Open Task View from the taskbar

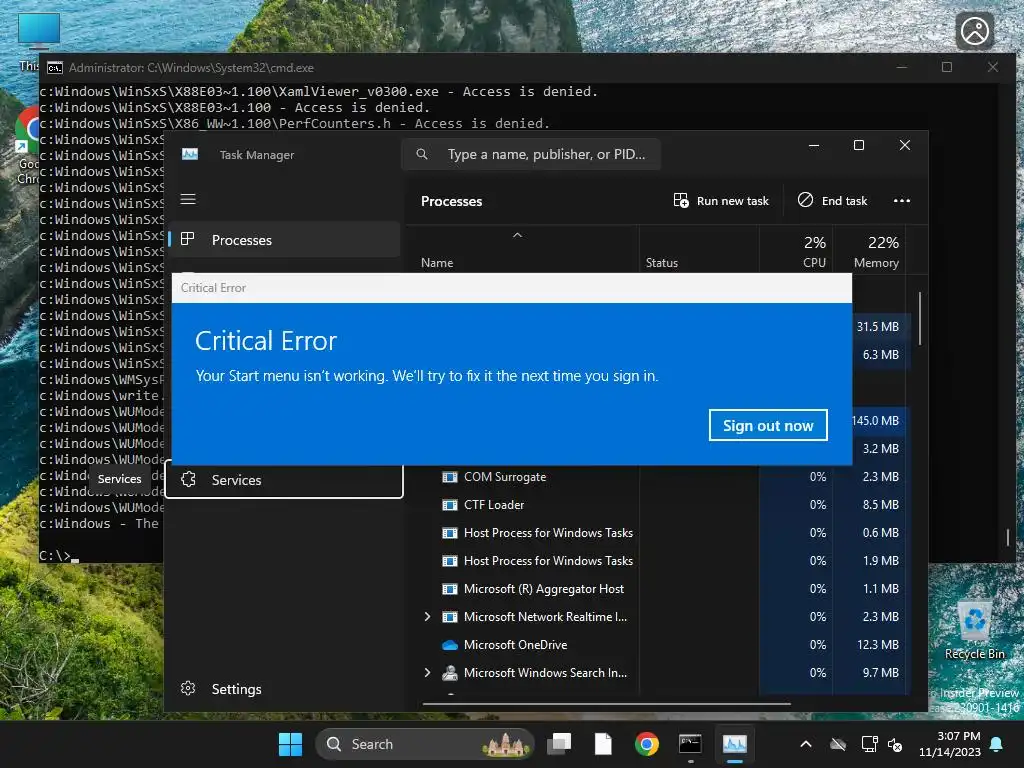click(x=559, y=744)
